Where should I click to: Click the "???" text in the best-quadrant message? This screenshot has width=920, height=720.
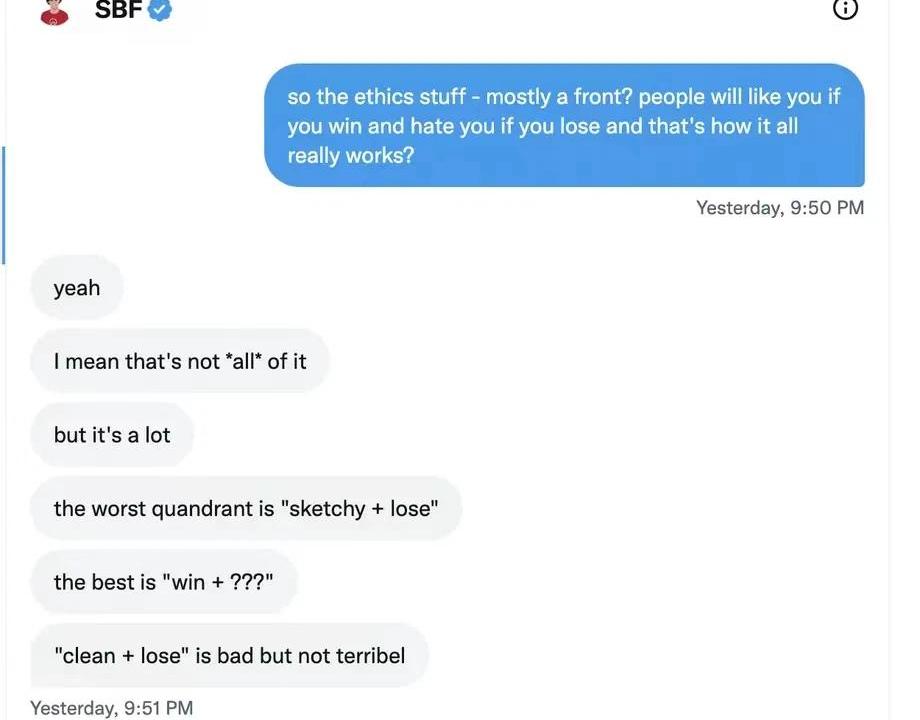250,582
